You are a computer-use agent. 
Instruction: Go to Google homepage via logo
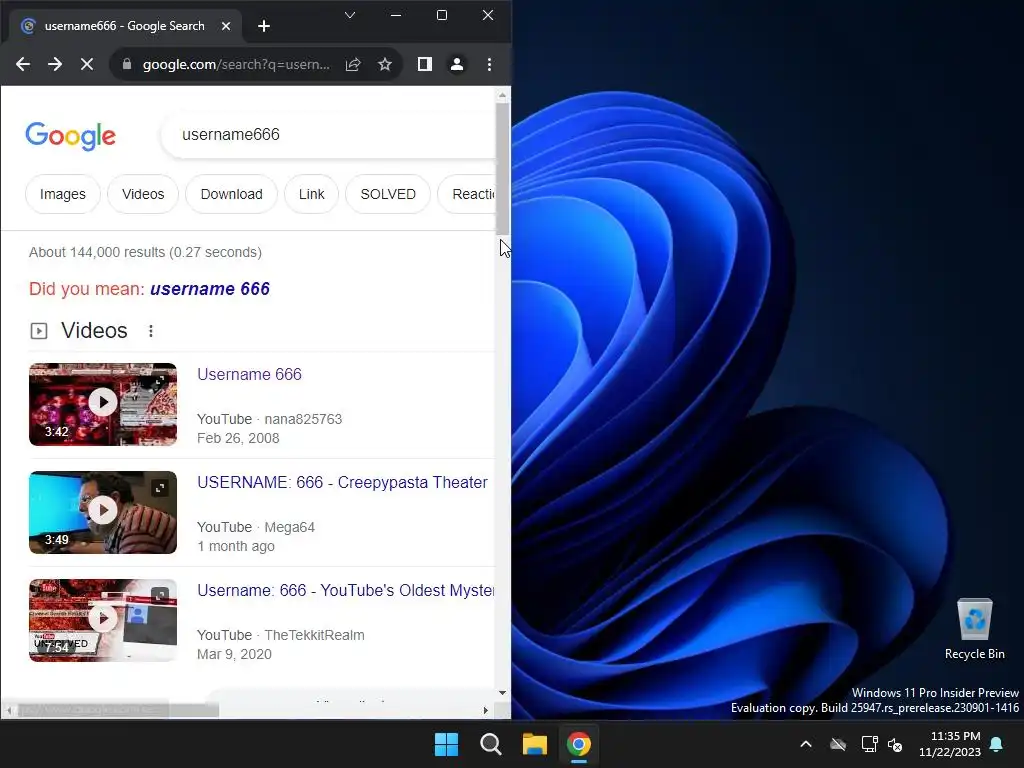point(71,136)
